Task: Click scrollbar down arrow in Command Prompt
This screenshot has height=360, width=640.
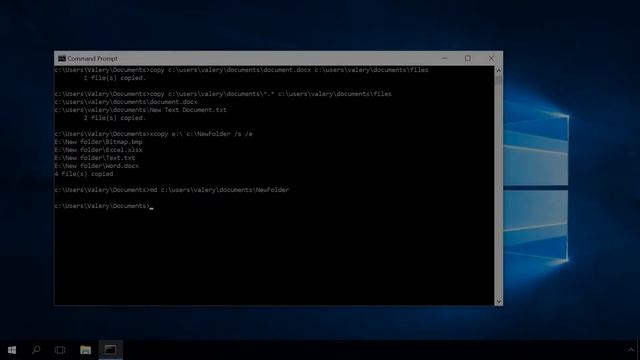Action: tap(498, 301)
